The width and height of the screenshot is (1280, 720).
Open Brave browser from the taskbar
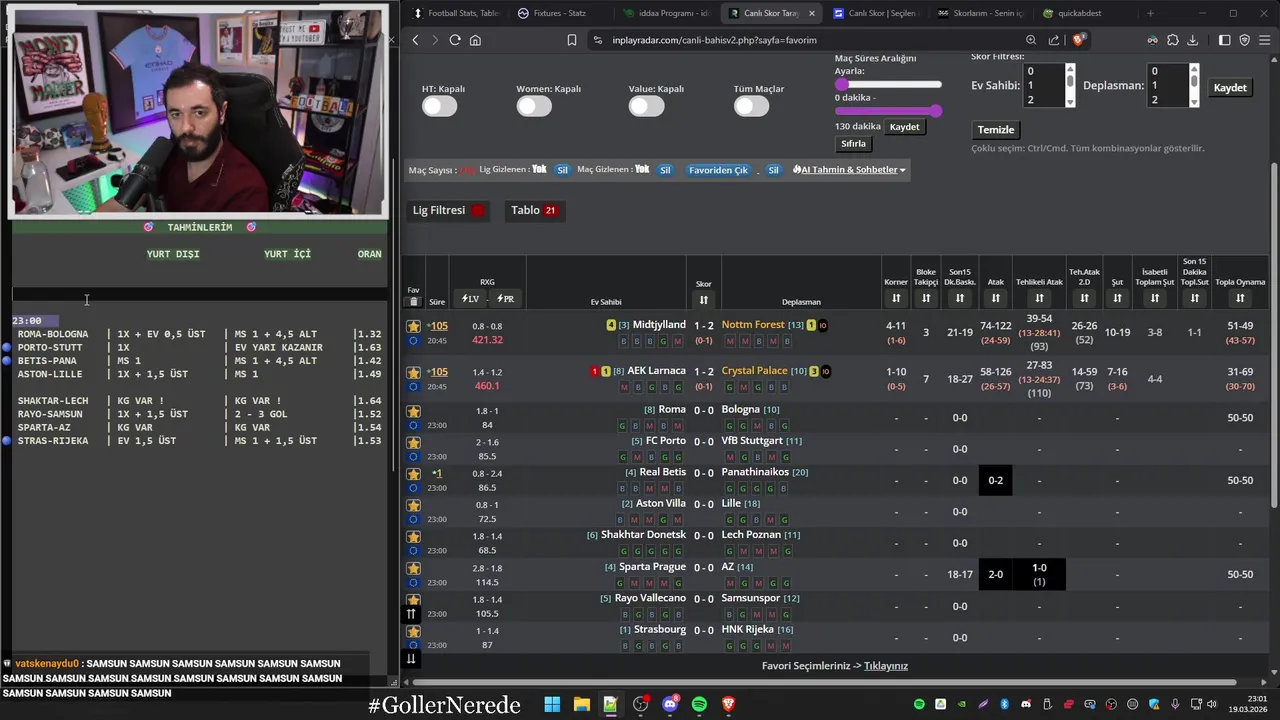point(729,704)
